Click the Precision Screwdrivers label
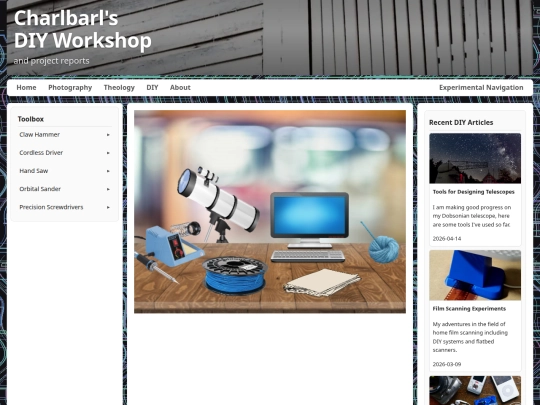Image resolution: width=540 pixels, height=405 pixels. (51, 207)
